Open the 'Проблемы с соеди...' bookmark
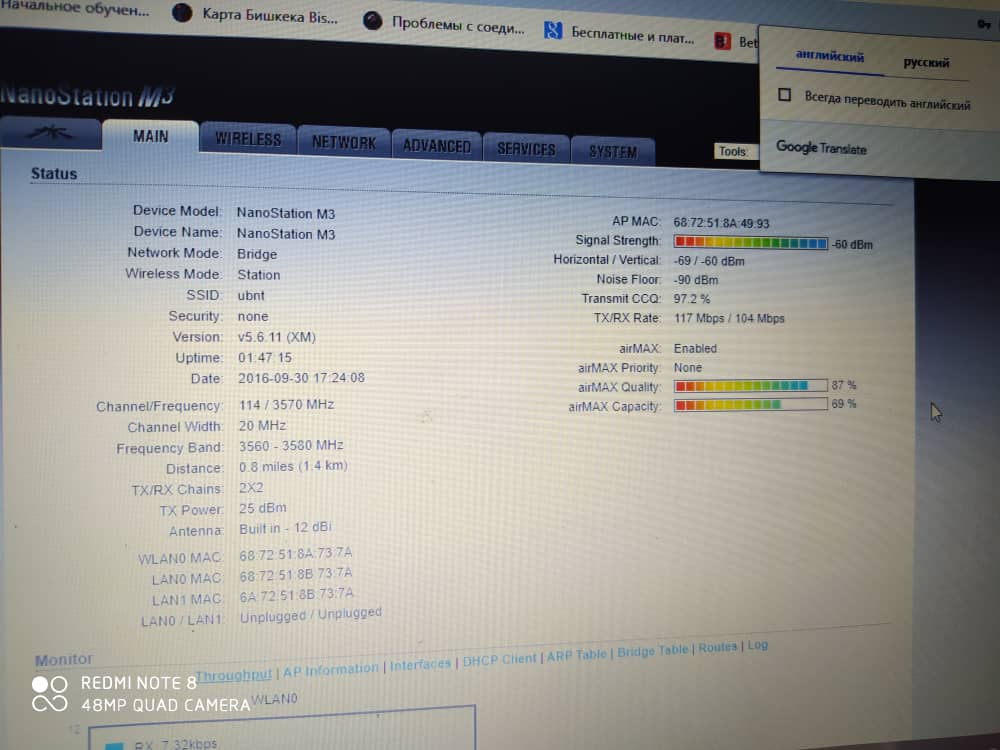Image resolution: width=1000 pixels, height=750 pixels. coord(444,25)
